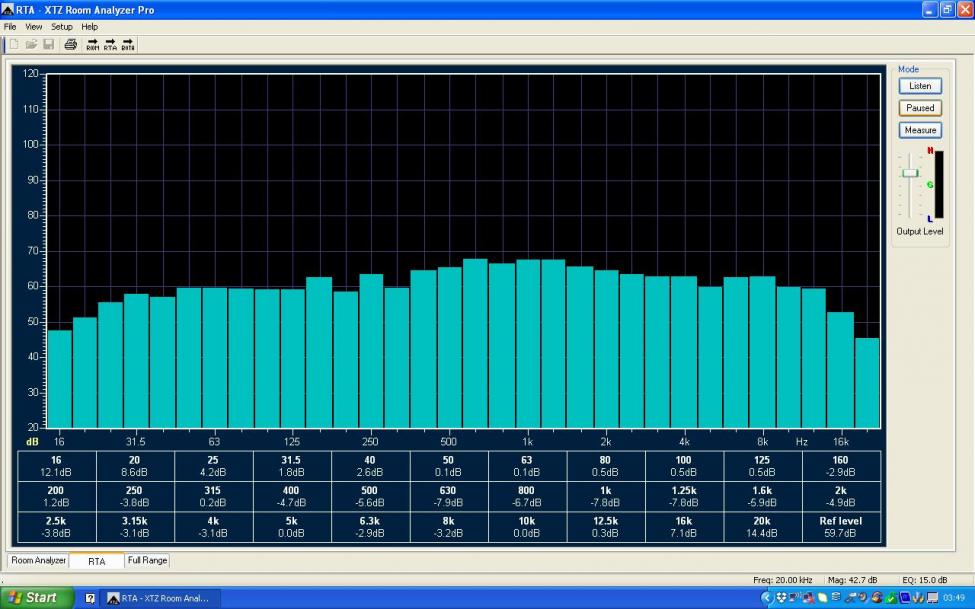Click the 25 Hz cell showing 4.2dB
The width and height of the screenshot is (975, 609).
pos(213,466)
